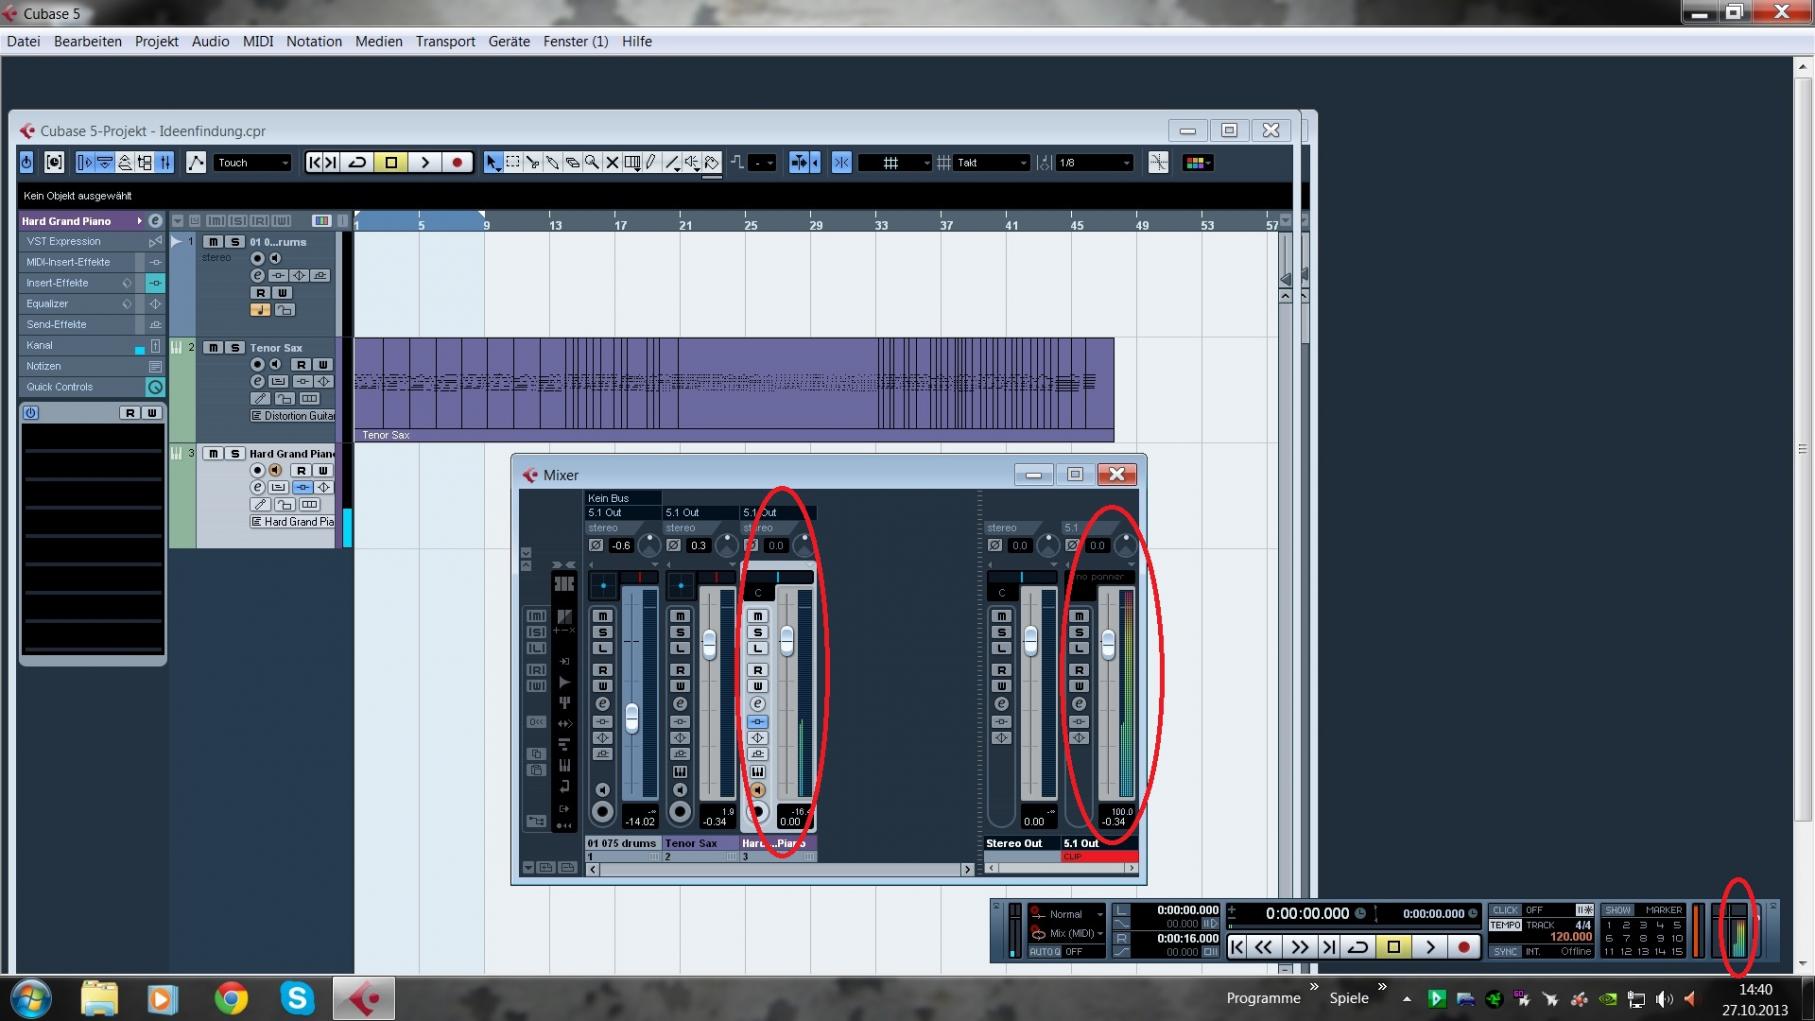Toggle the CLICK metronome button
Screen dimensions: 1815x1021
click(1504, 910)
